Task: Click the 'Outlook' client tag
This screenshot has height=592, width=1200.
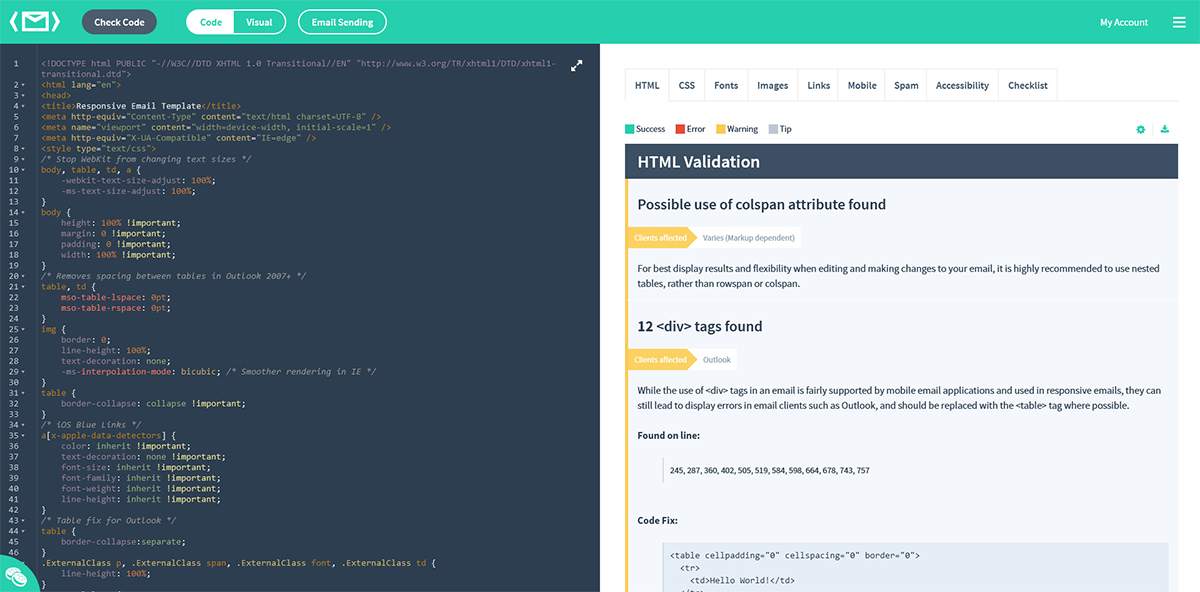Action: pyautogui.click(x=716, y=360)
